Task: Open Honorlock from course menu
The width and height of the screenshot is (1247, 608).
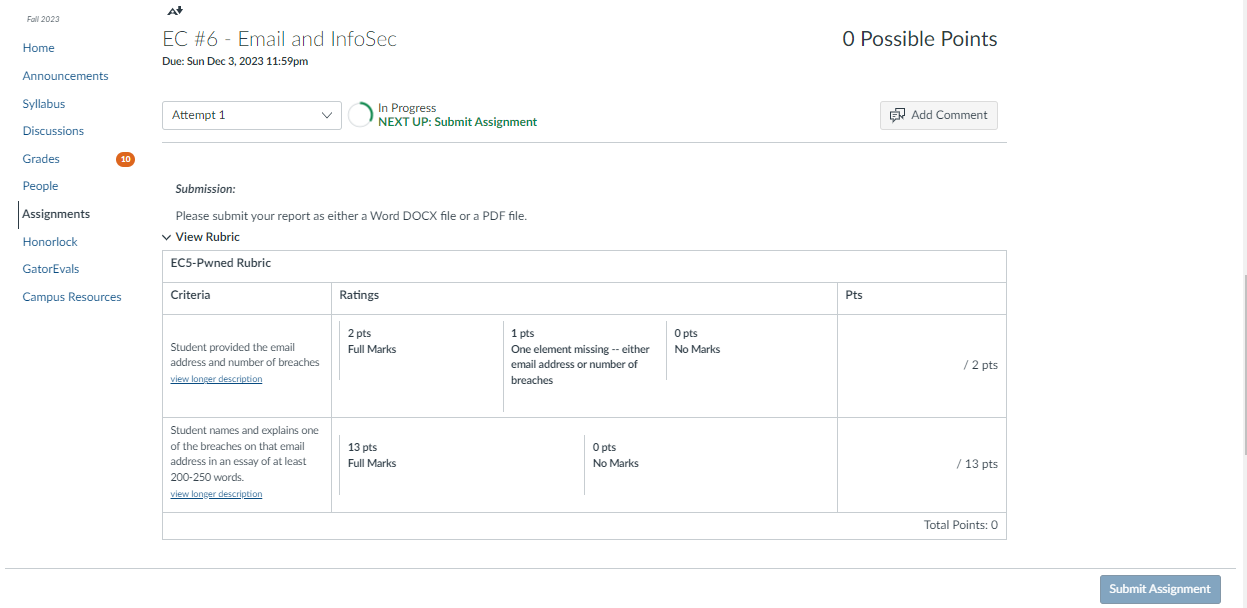Action: click(50, 242)
